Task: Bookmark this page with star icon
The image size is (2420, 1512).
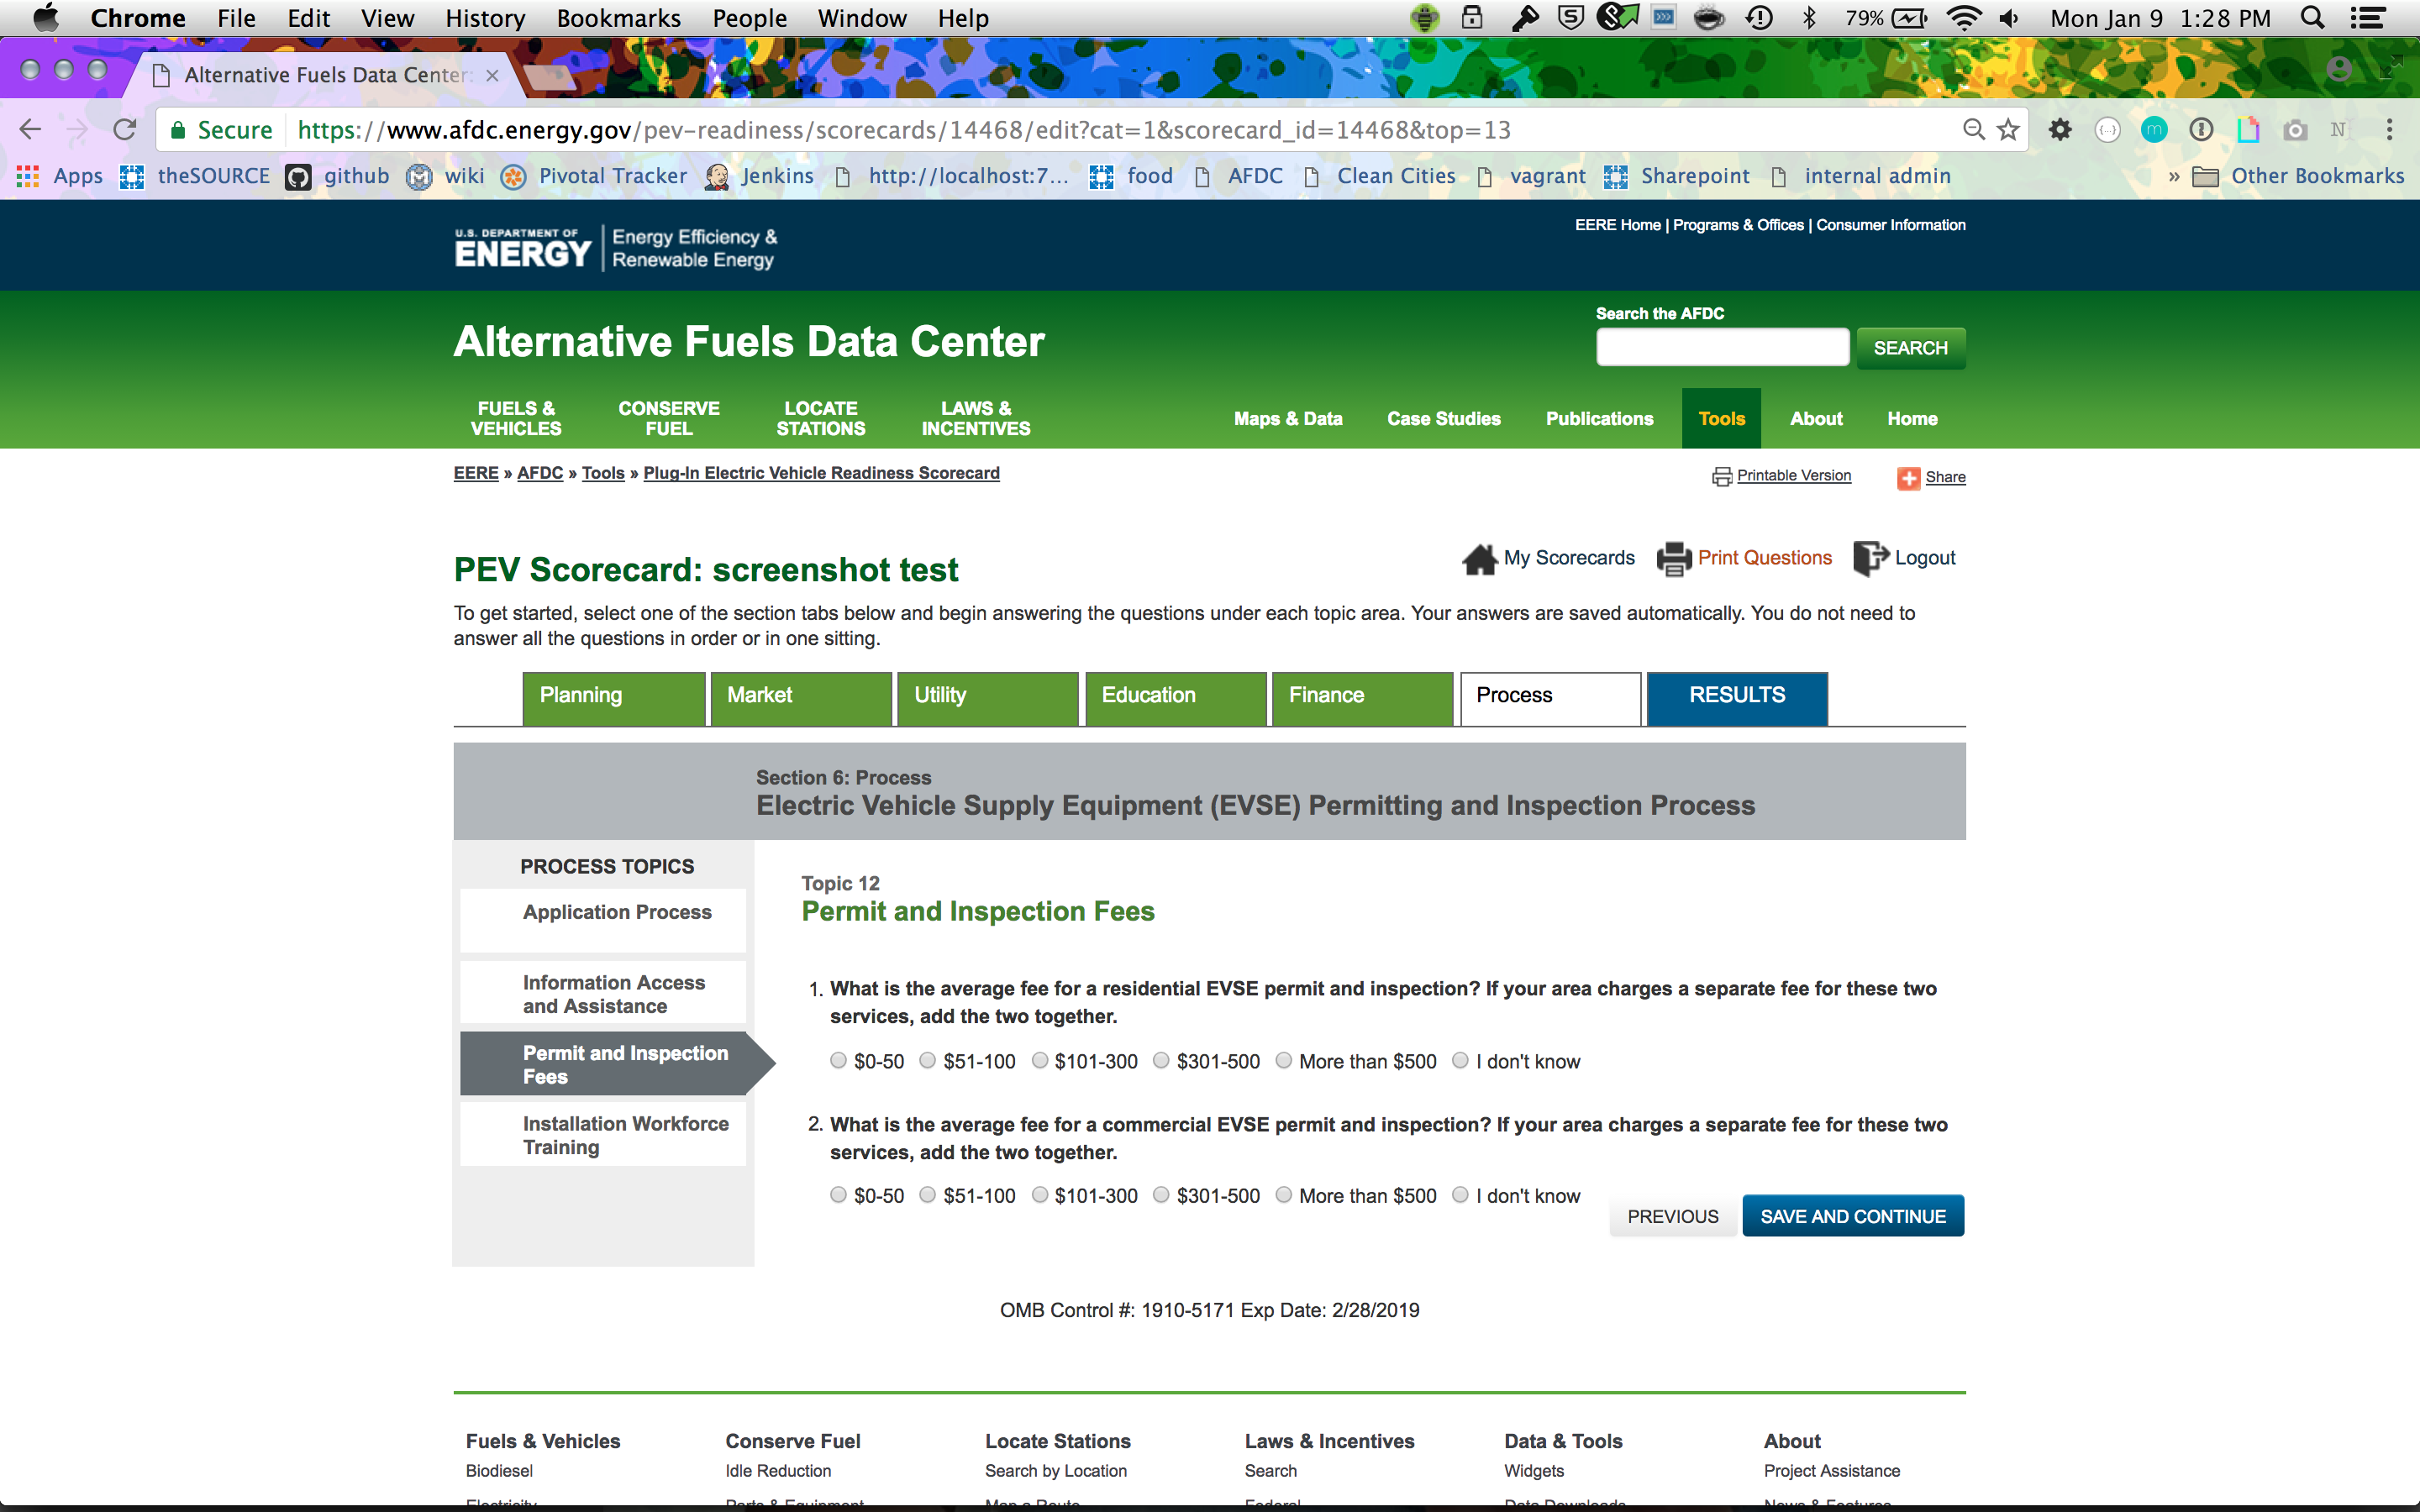Action: [2008, 130]
